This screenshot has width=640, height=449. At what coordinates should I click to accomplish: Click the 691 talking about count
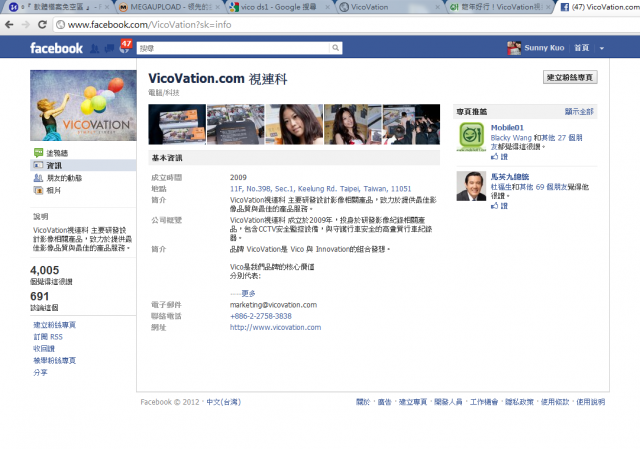click(x=40, y=296)
